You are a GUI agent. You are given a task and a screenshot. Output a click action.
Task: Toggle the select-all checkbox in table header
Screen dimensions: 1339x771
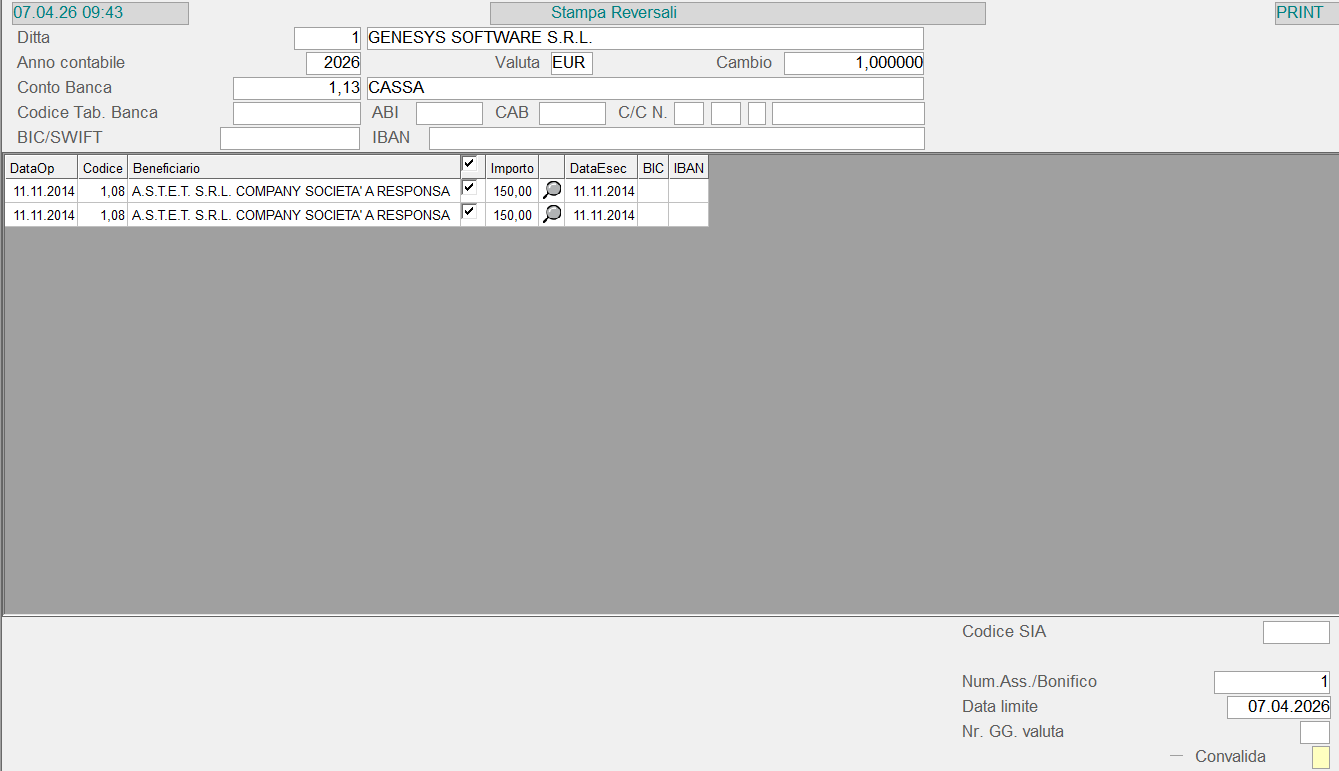468,164
